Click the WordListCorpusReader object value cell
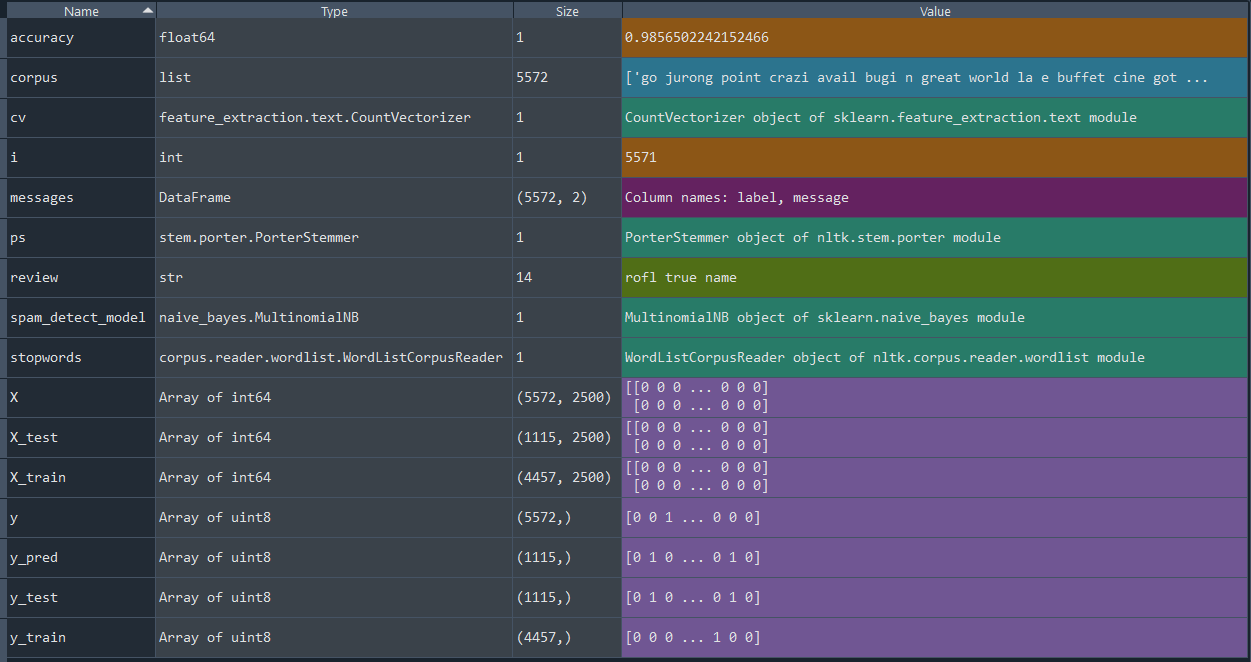This screenshot has height=662, width=1251. [x=884, y=358]
